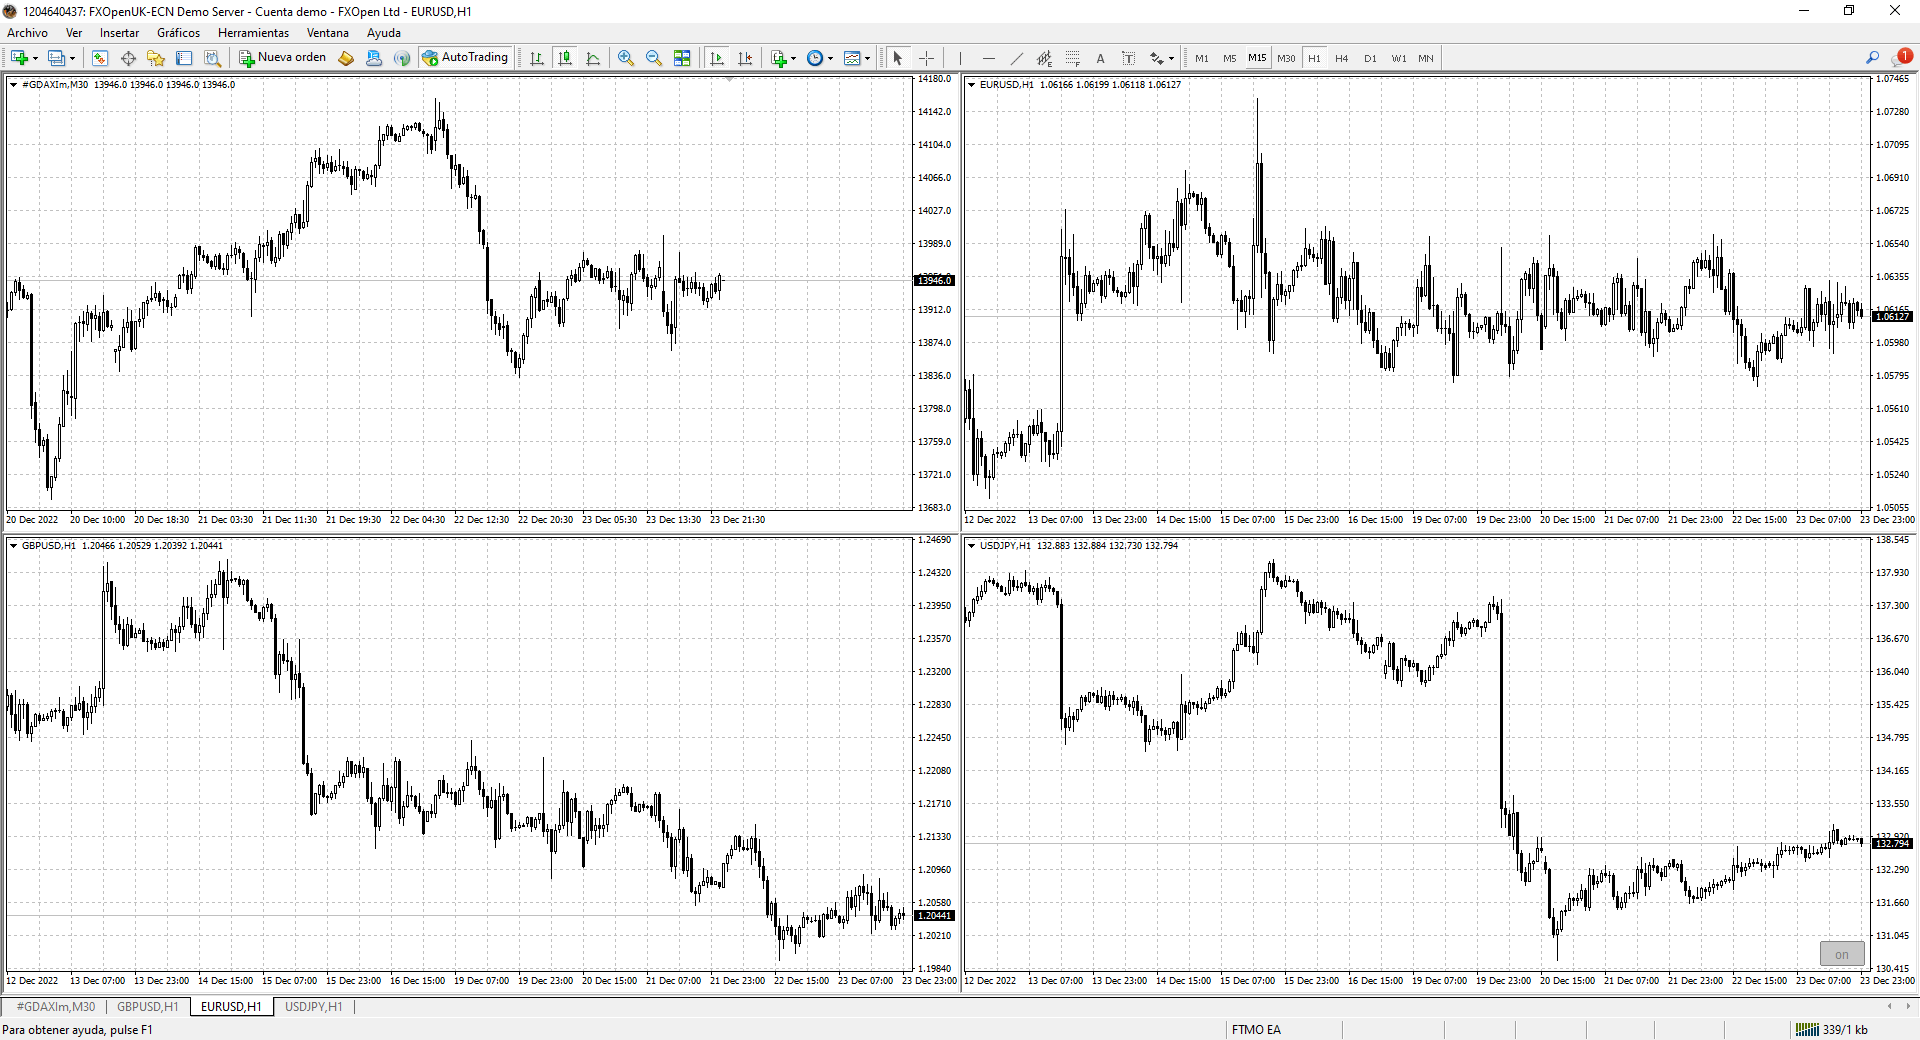The height and width of the screenshot is (1040, 1920).
Task: Draw a trendline
Action: pyautogui.click(x=1016, y=58)
